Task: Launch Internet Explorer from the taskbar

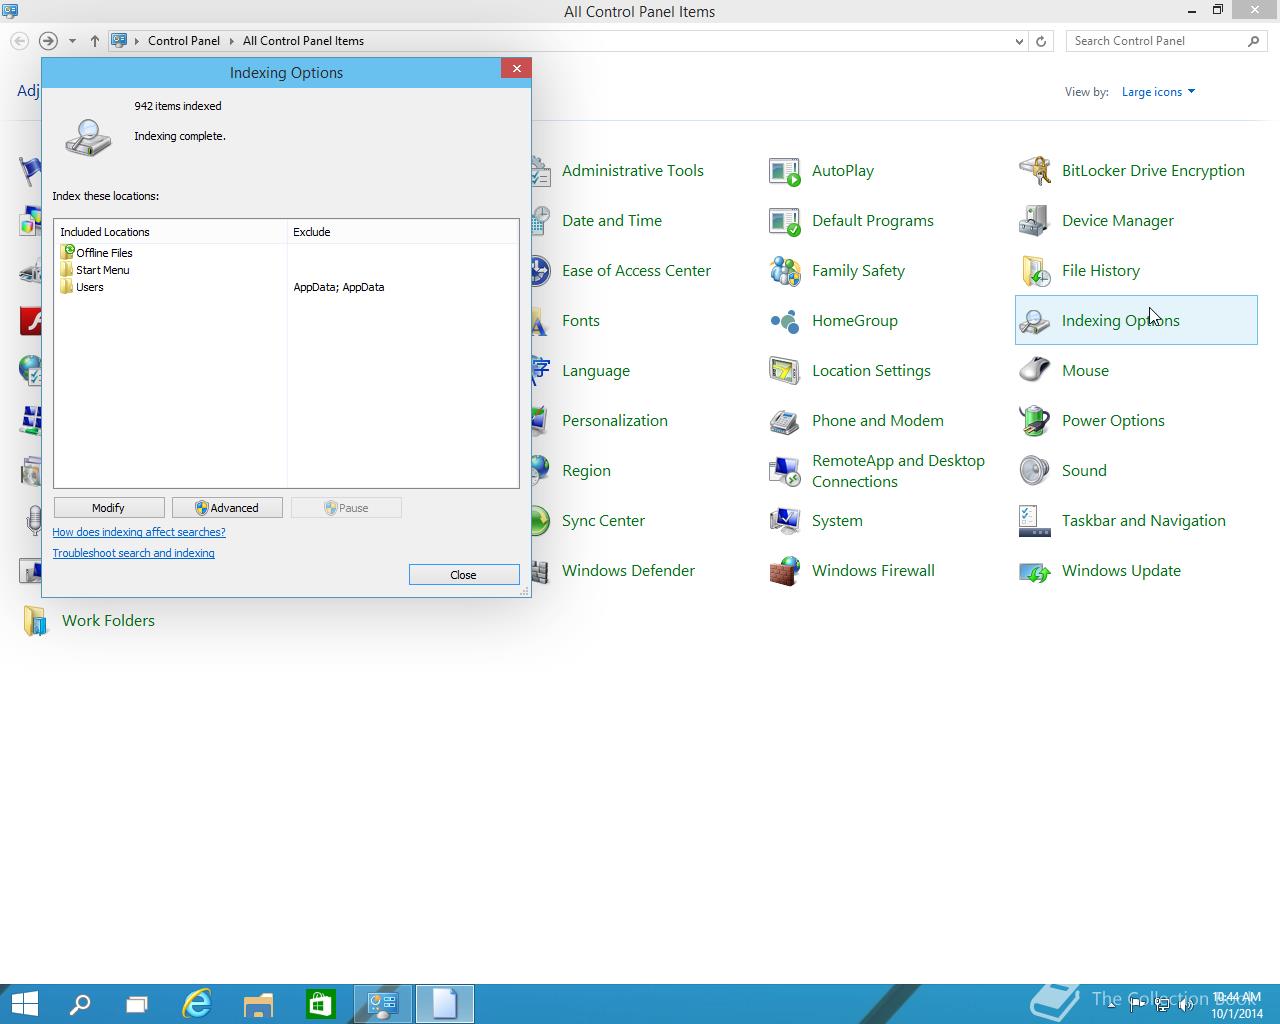Action: coord(197,1004)
